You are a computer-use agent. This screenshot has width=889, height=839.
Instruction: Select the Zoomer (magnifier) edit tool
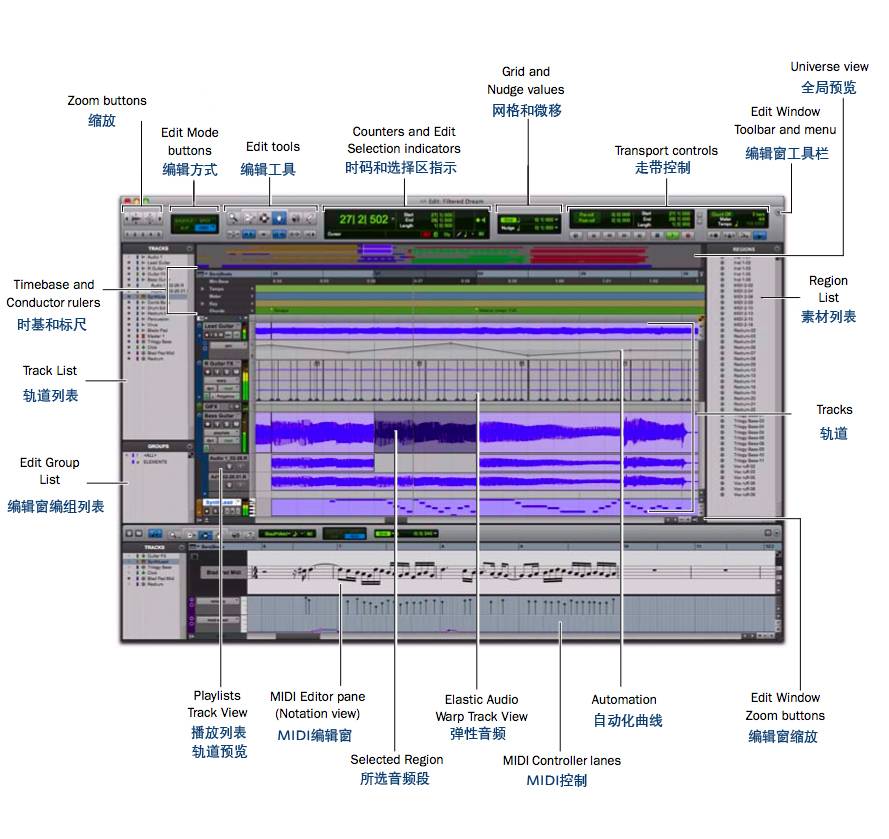pos(233,217)
